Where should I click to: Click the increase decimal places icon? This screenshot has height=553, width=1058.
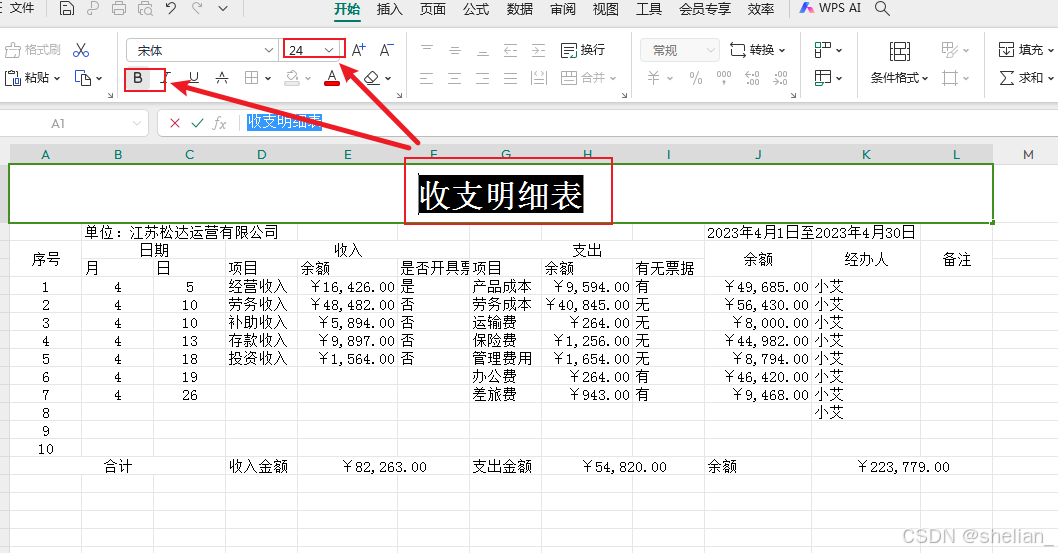[752, 78]
